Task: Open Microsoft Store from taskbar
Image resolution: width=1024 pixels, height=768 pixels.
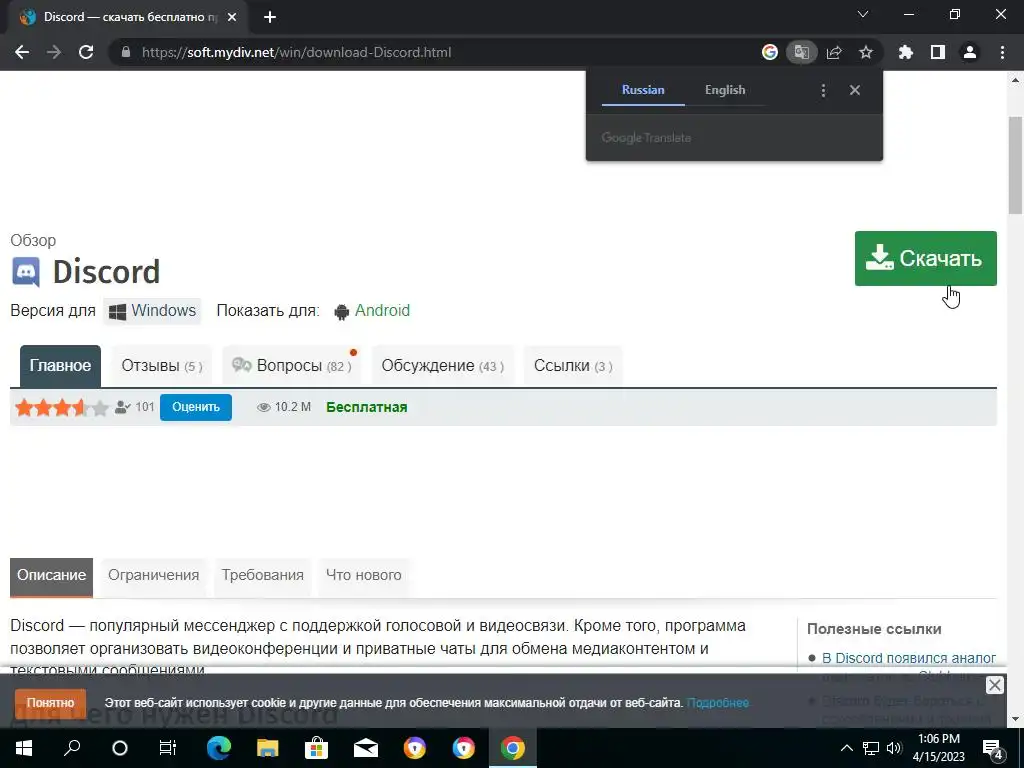Action: tap(317, 748)
